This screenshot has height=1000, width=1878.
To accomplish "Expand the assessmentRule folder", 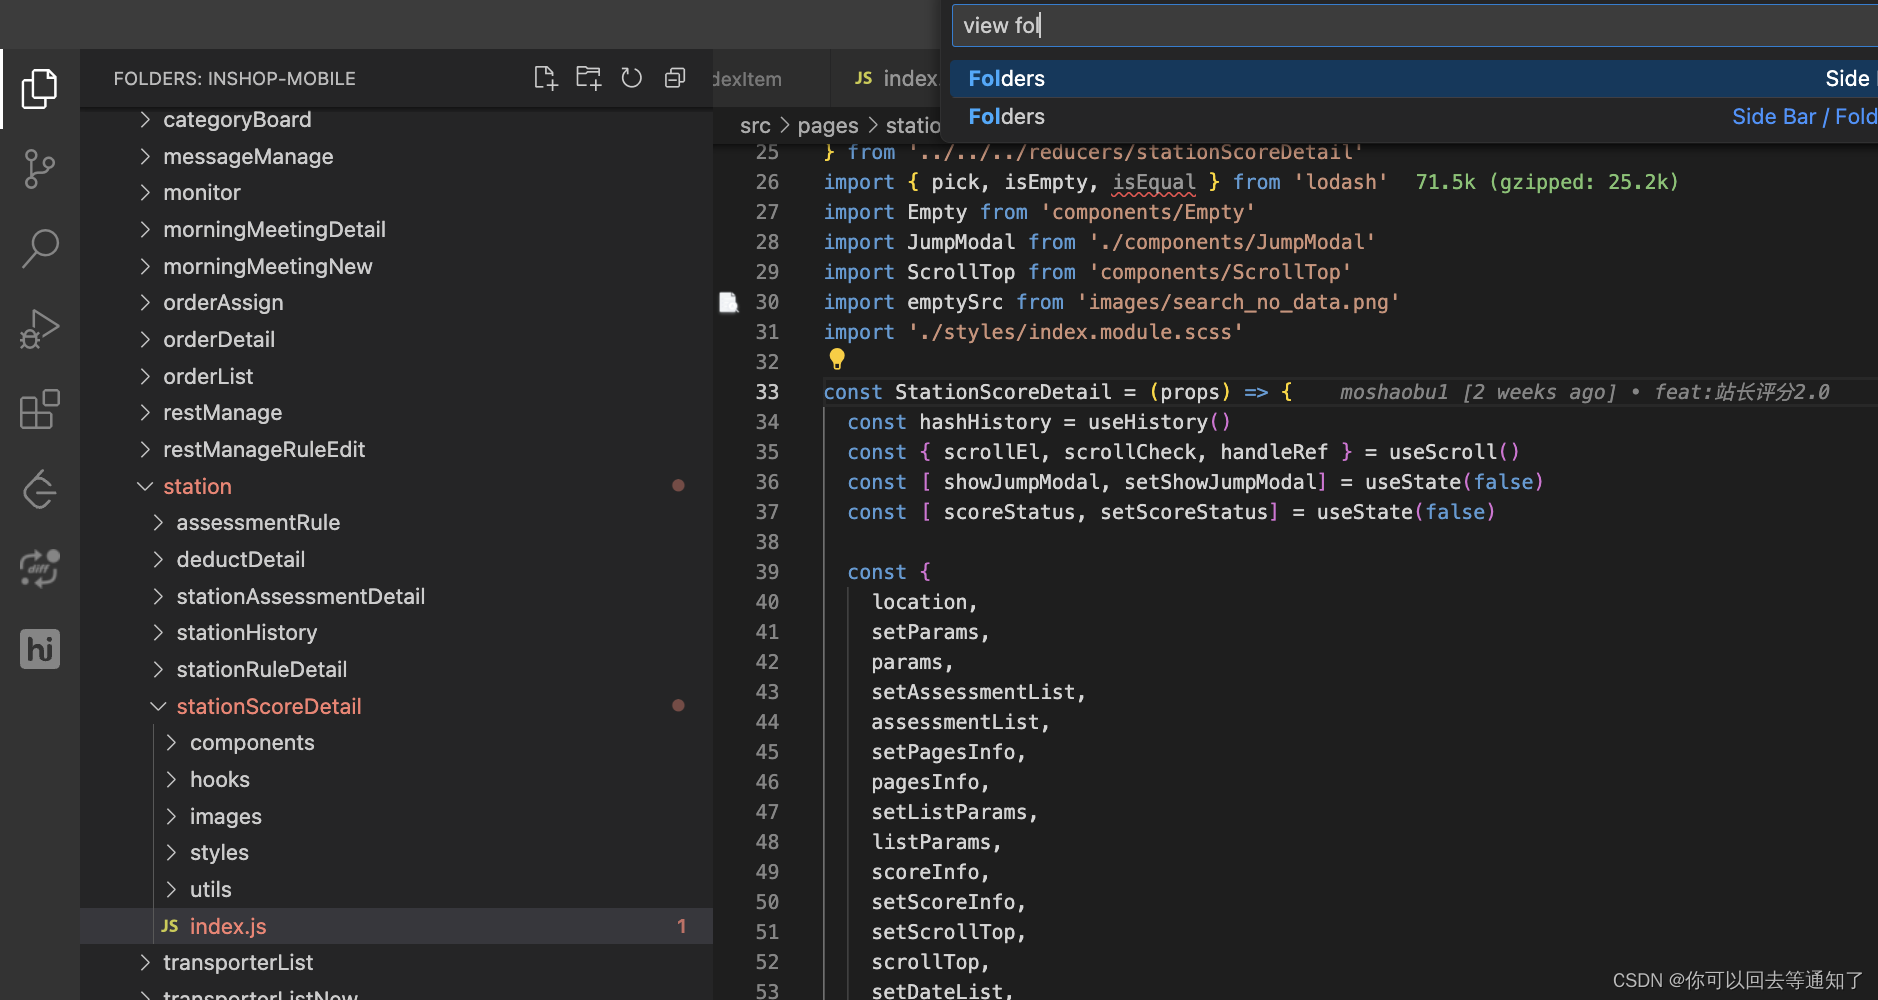I will pos(158,522).
